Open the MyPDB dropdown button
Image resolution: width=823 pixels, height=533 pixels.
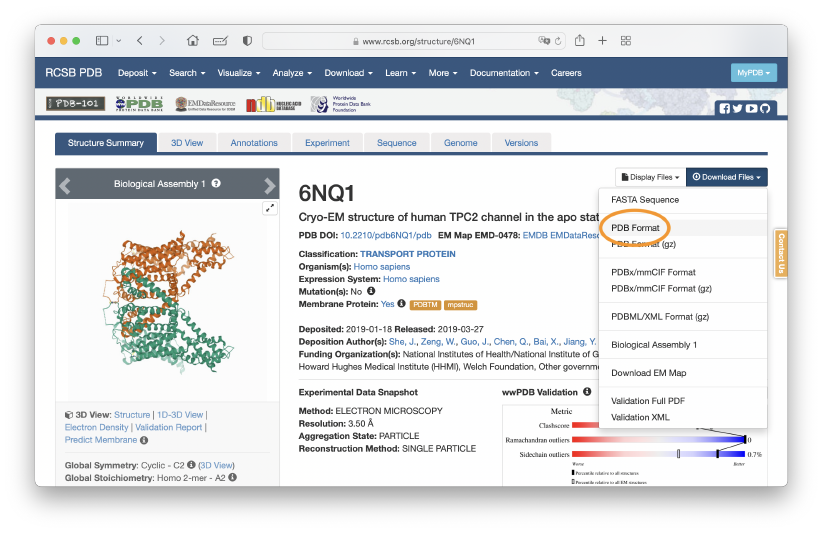754,72
